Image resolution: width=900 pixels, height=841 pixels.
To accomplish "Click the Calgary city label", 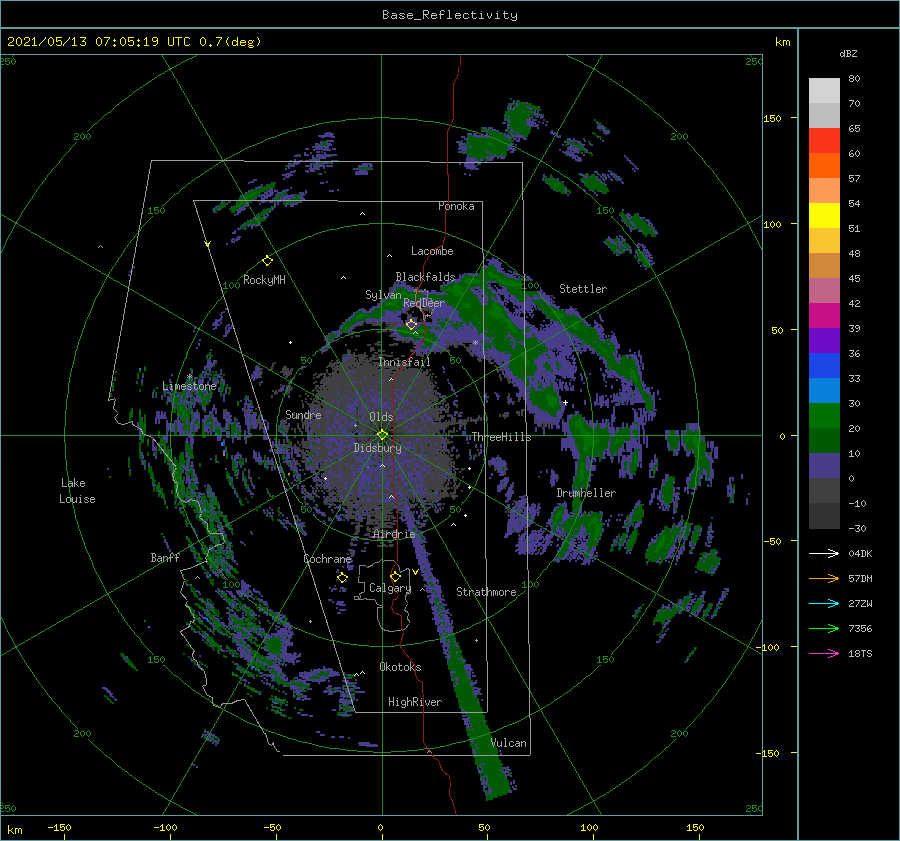I will pyautogui.click(x=390, y=588).
